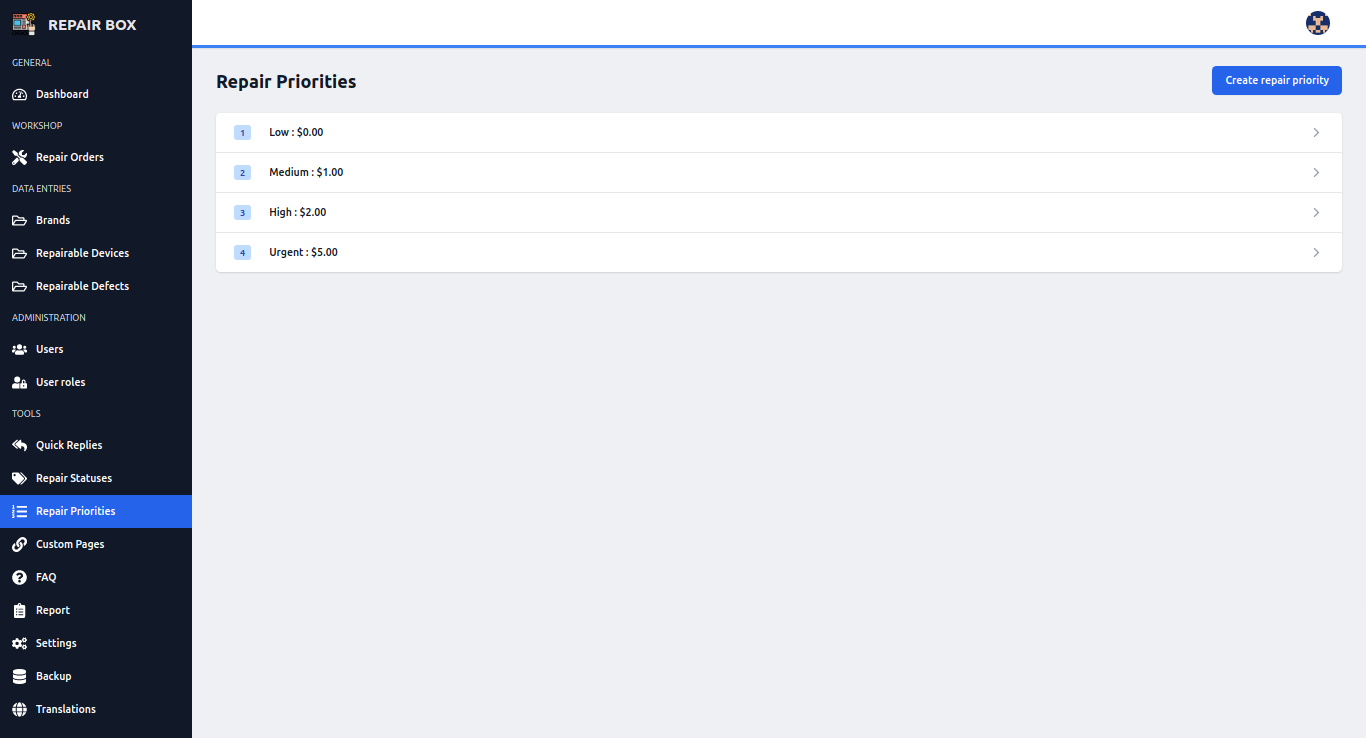Image resolution: width=1366 pixels, height=738 pixels.
Task: Click the Quick Replies reply-arrow icon
Action: [x=20, y=445]
